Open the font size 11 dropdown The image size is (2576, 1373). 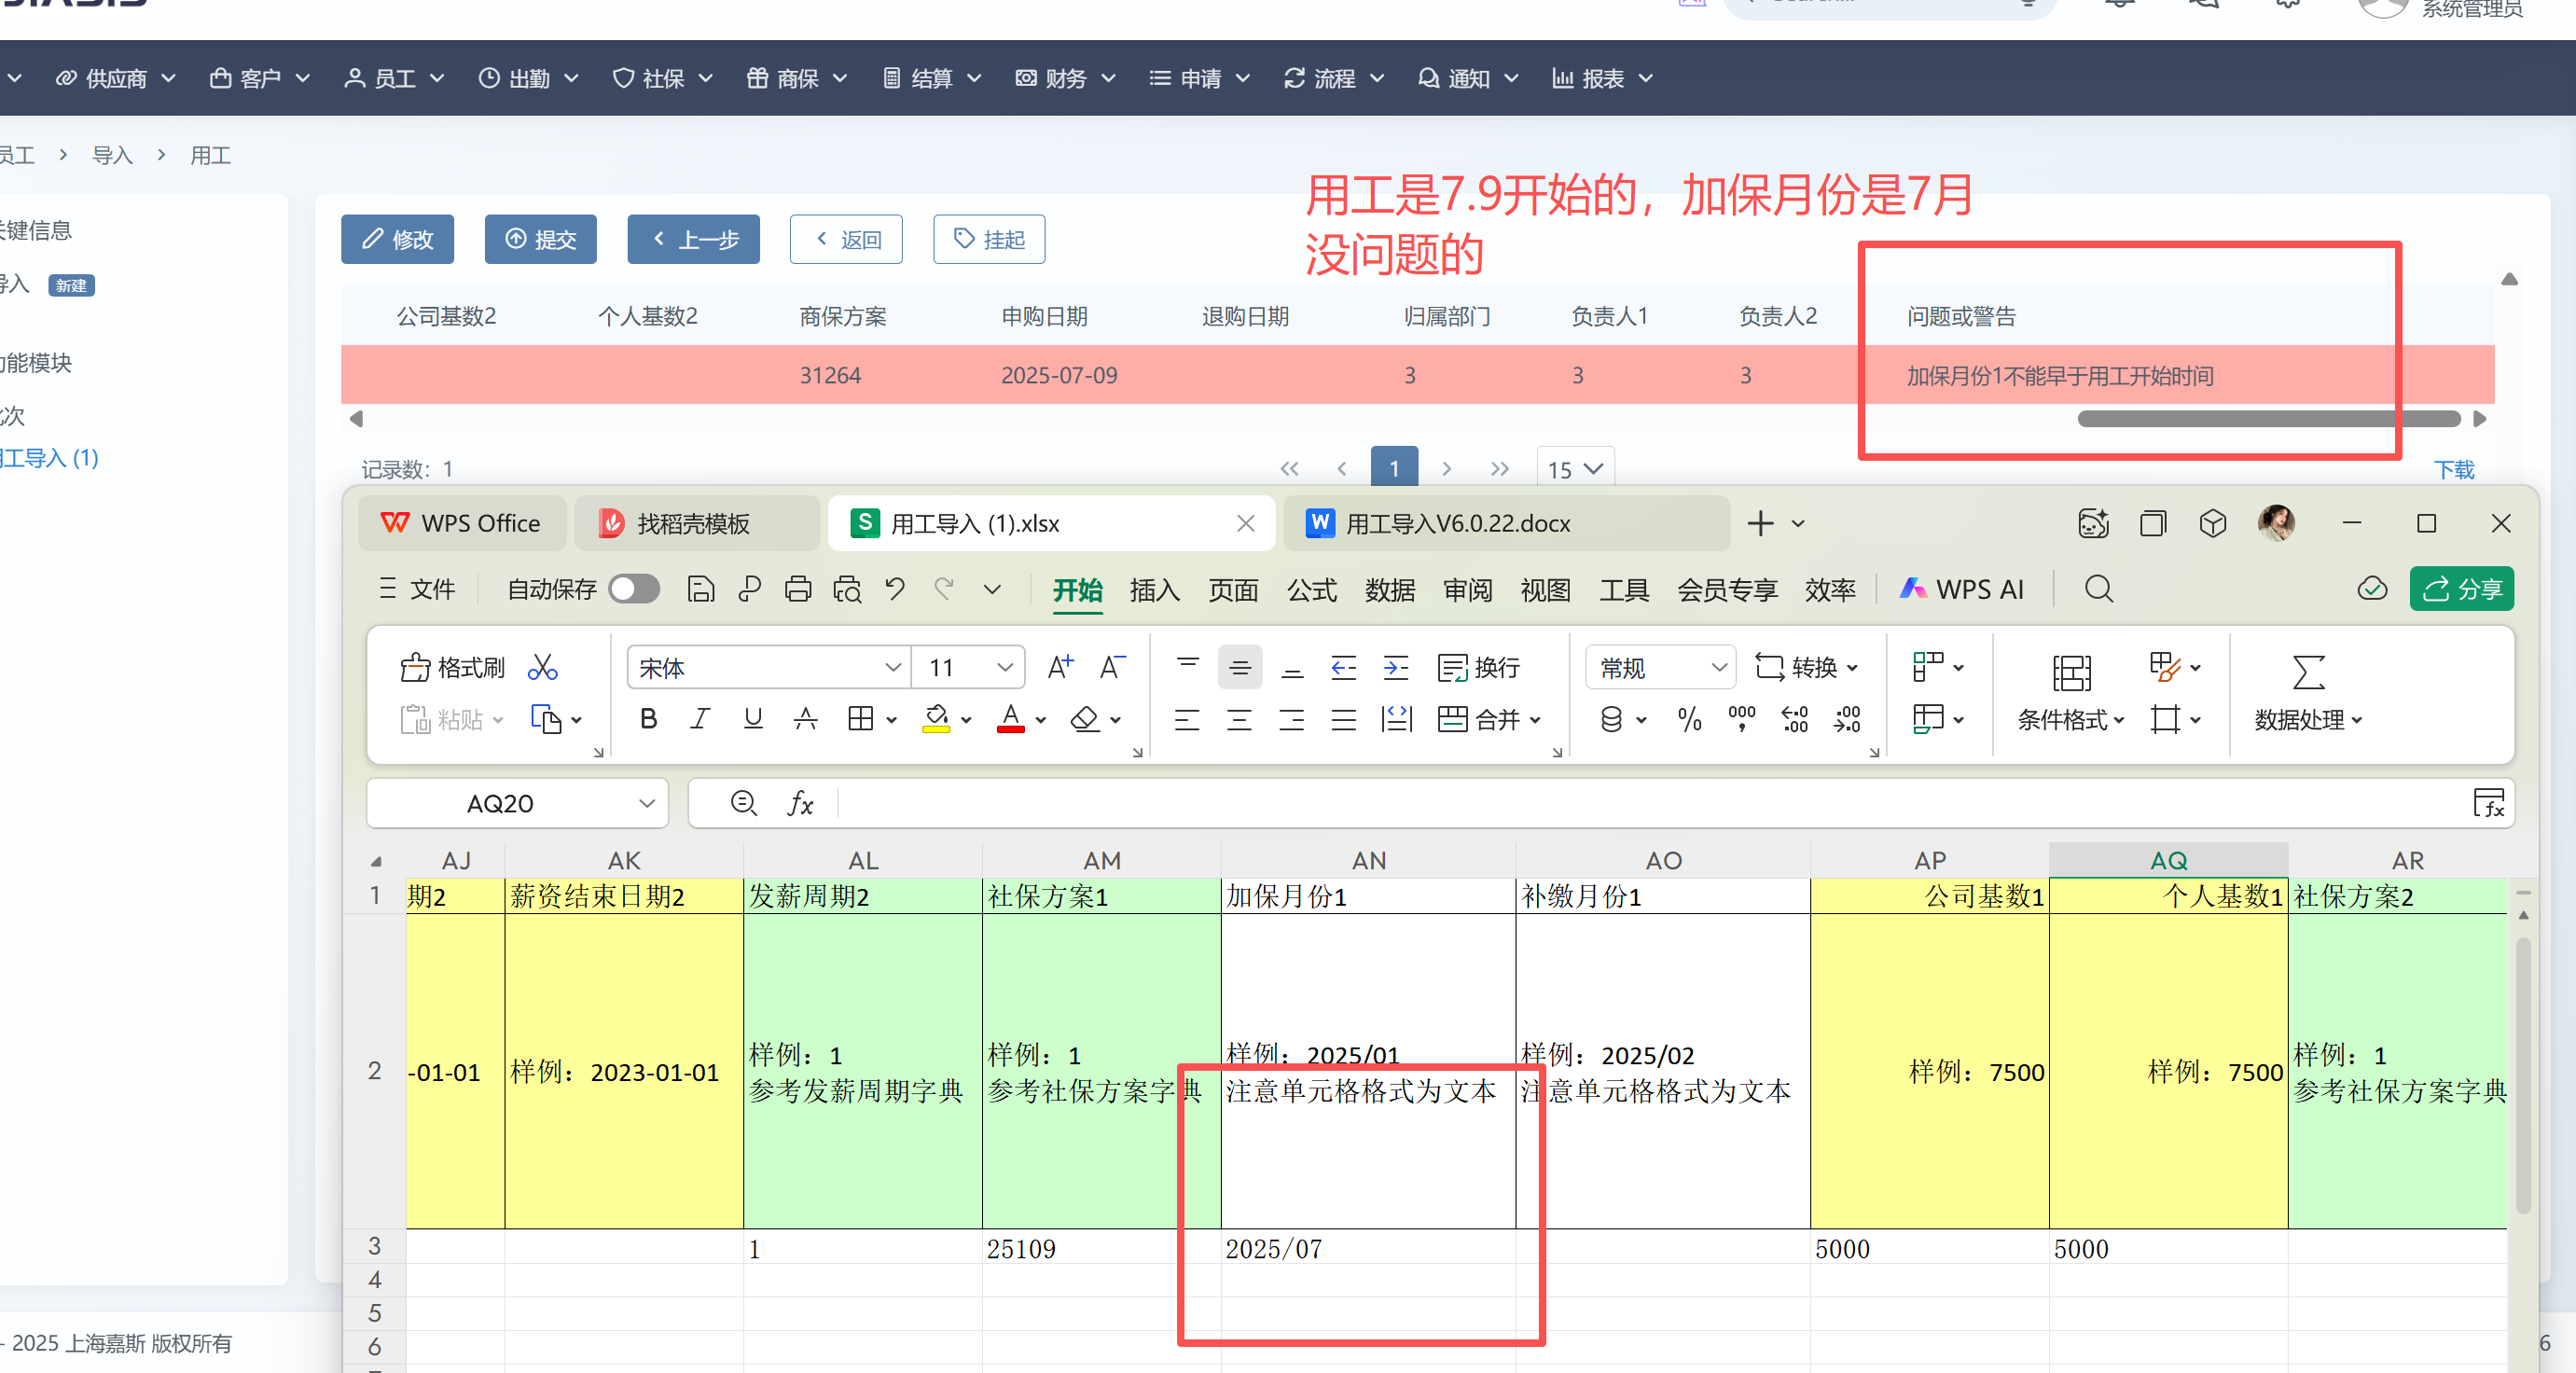pos(1005,667)
